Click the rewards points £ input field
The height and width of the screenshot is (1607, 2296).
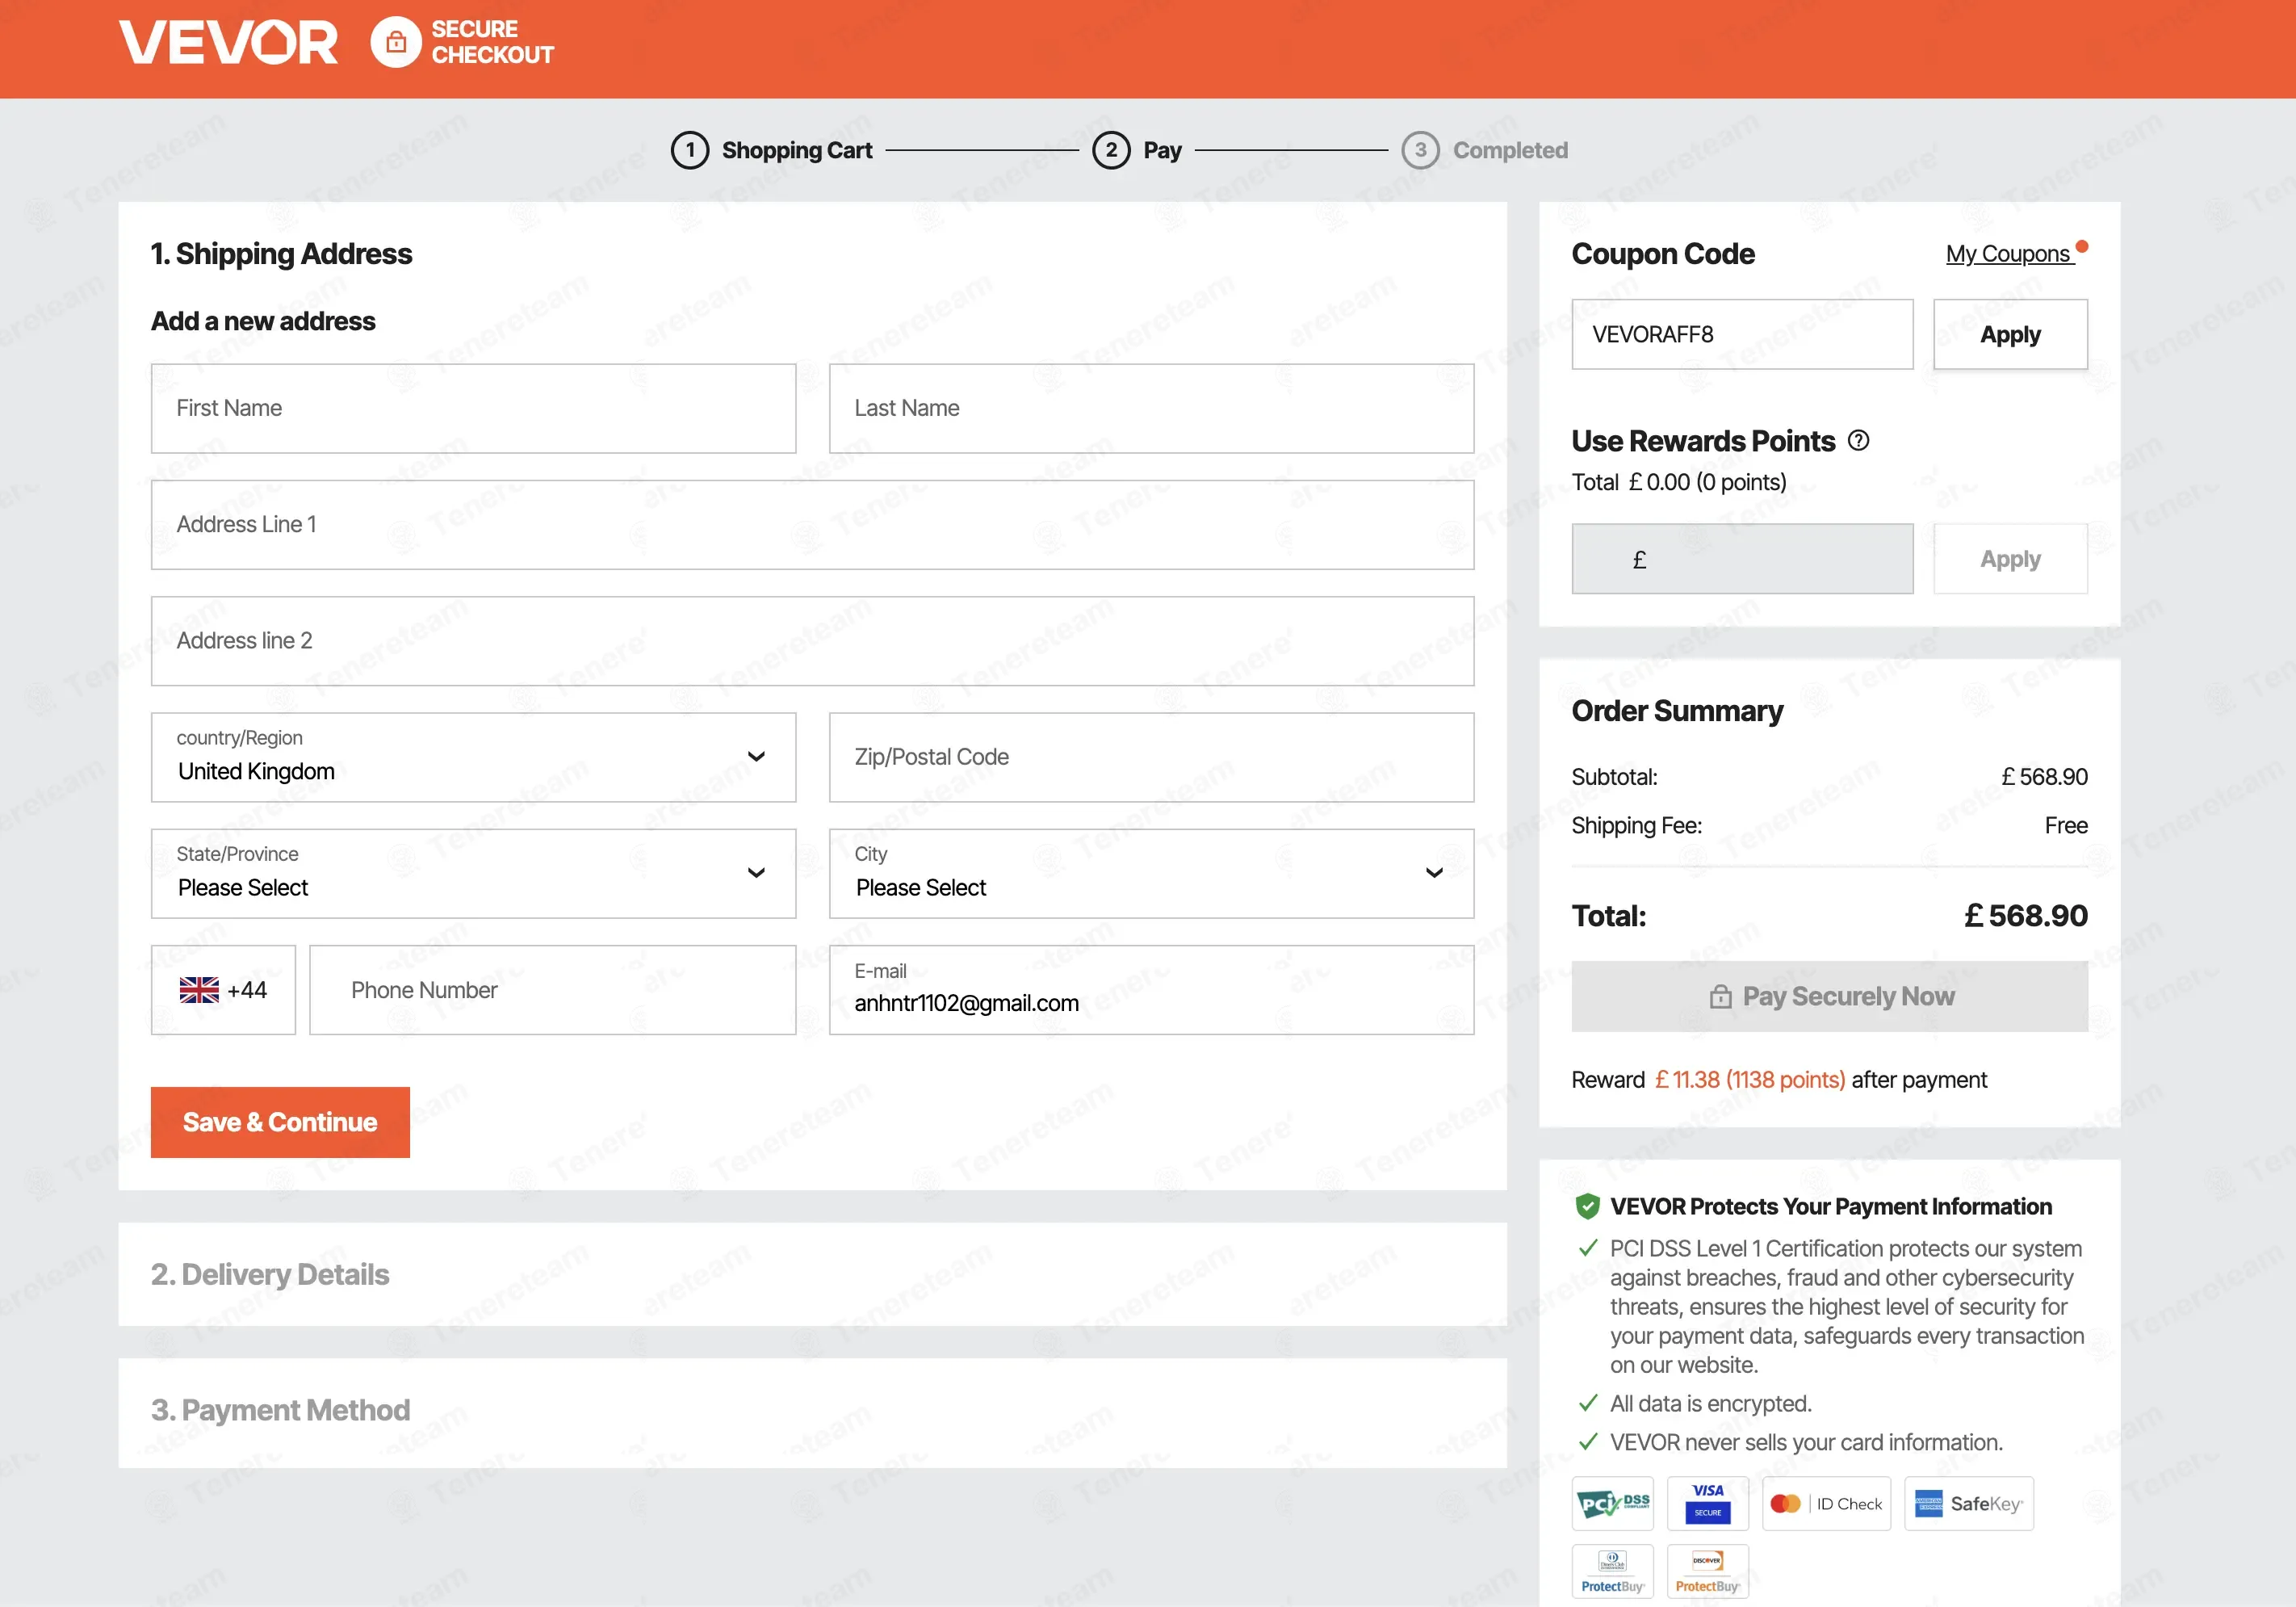pos(1742,558)
